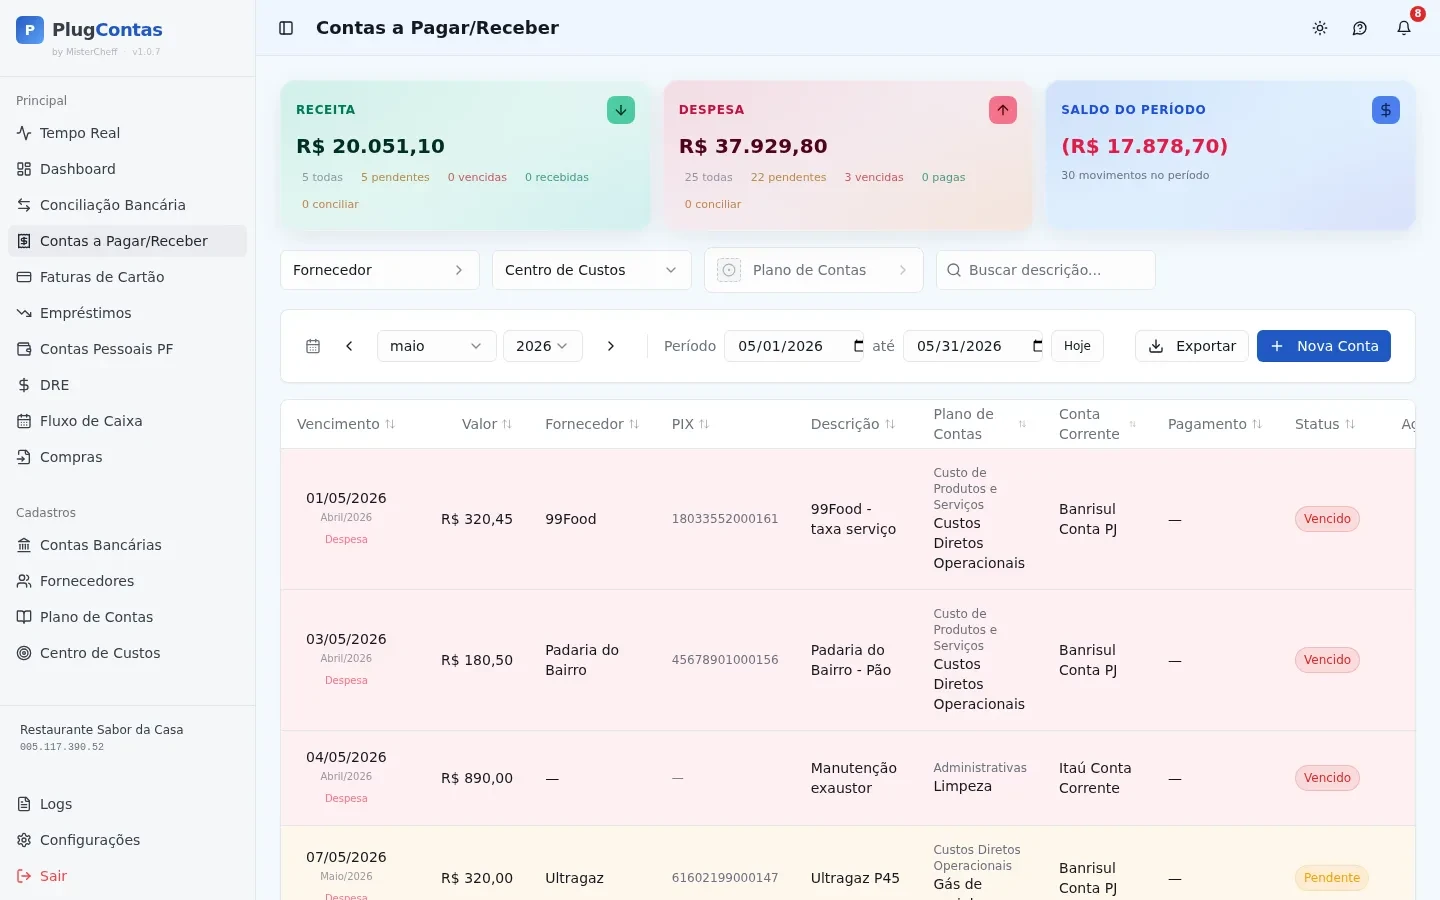This screenshot has height=900, width=1440.
Task: Sort table by Vencimento column
Action: tap(346, 424)
